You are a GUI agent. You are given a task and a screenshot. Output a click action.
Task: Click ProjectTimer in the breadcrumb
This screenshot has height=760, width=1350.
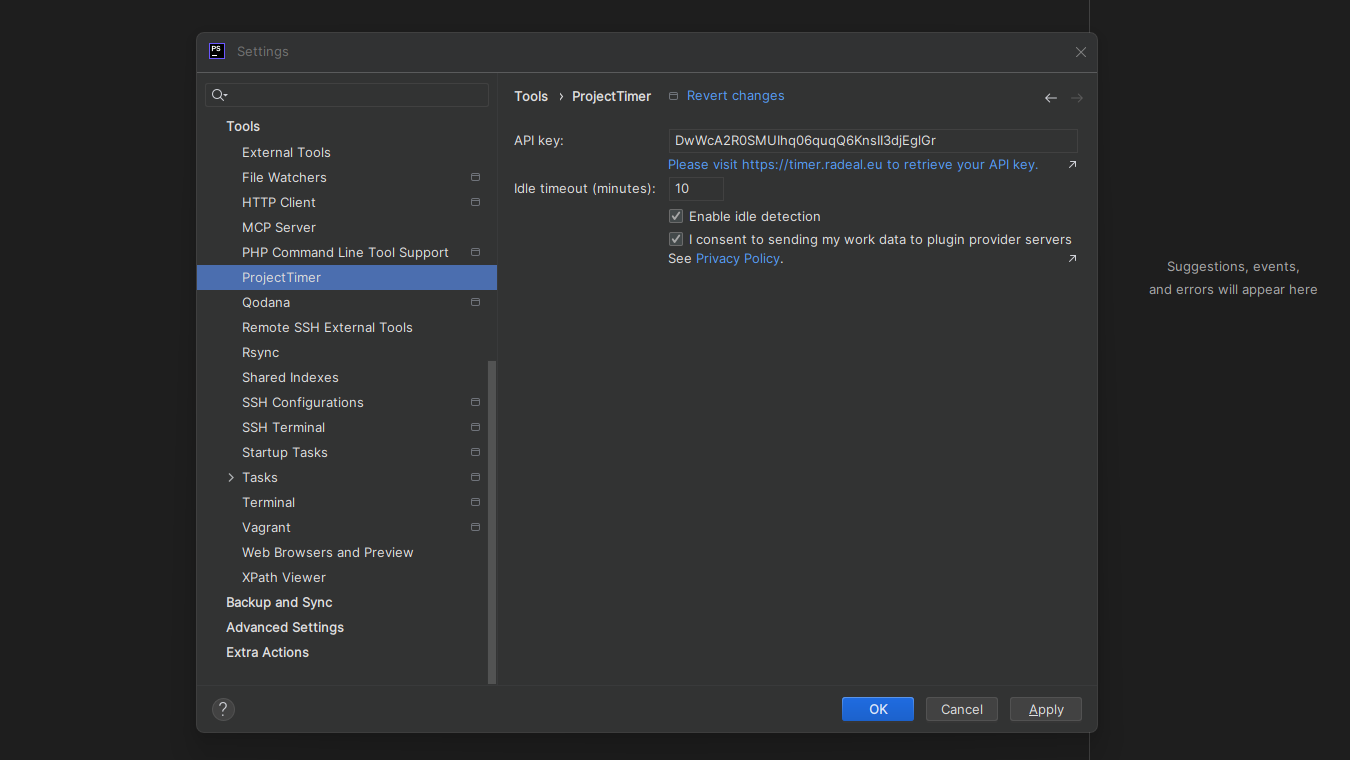611,96
